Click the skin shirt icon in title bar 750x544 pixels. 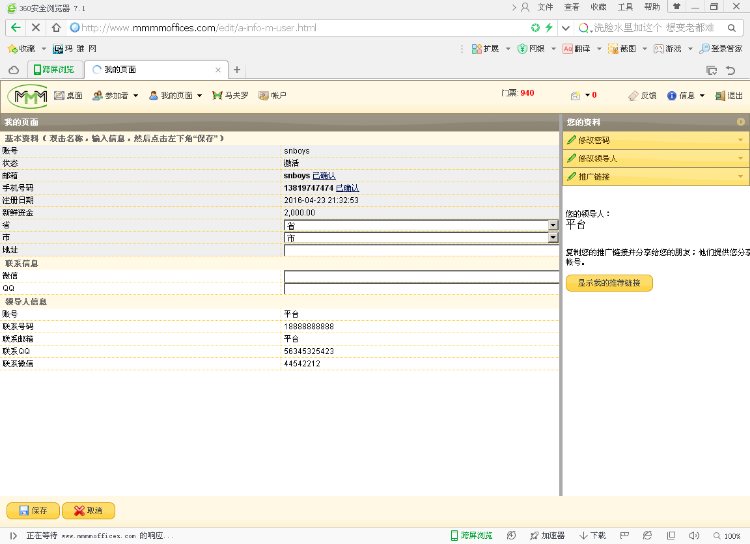coord(676,7)
